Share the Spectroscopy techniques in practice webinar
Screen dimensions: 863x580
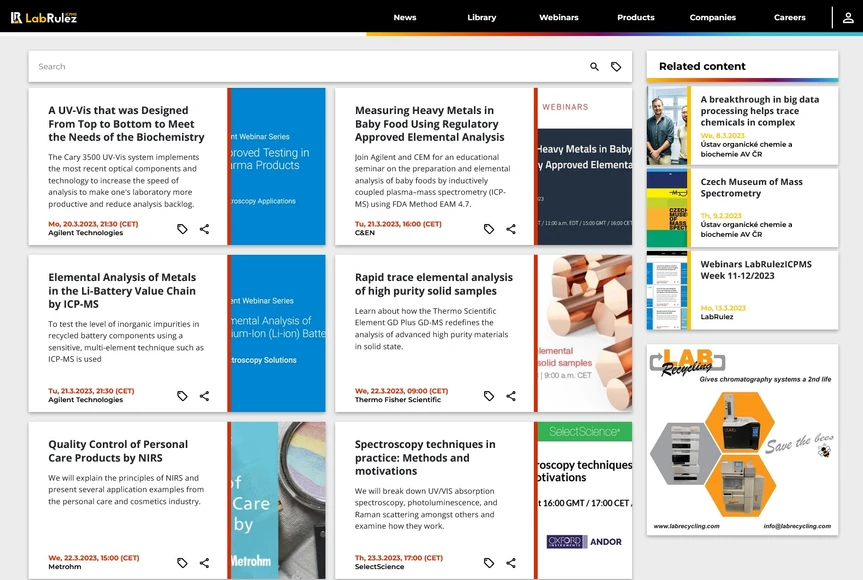(x=511, y=562)
